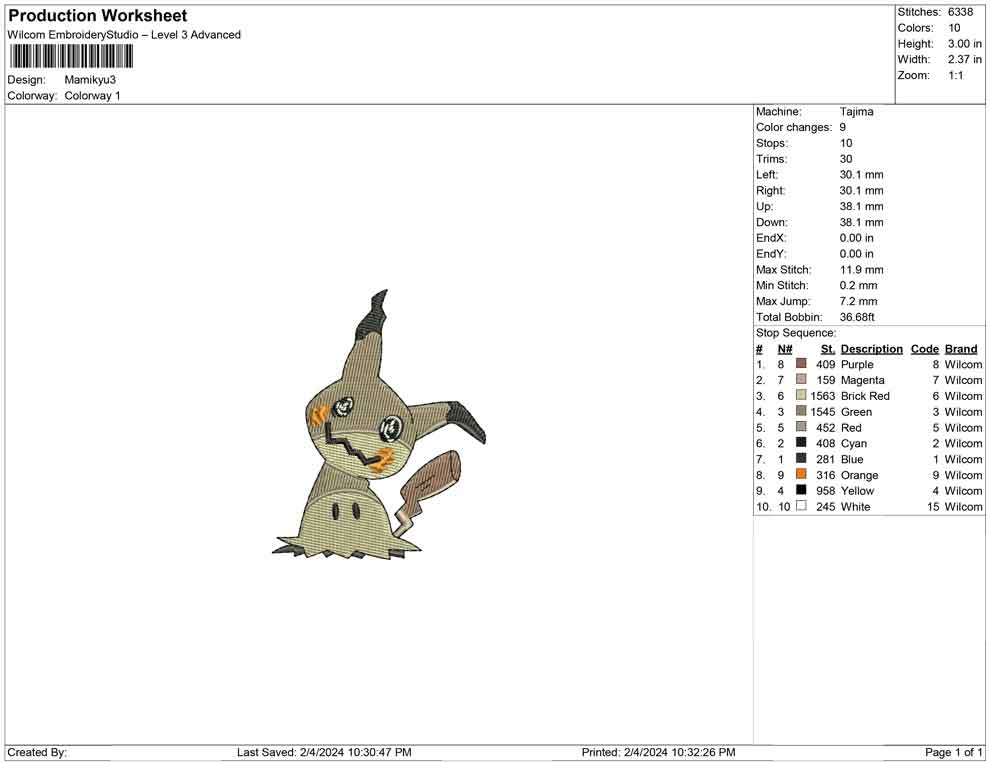Screen dimensions: 990x762
Task: Click the swatch beside 452 Red
Action: pyautogui.click(x=801, y=427)
